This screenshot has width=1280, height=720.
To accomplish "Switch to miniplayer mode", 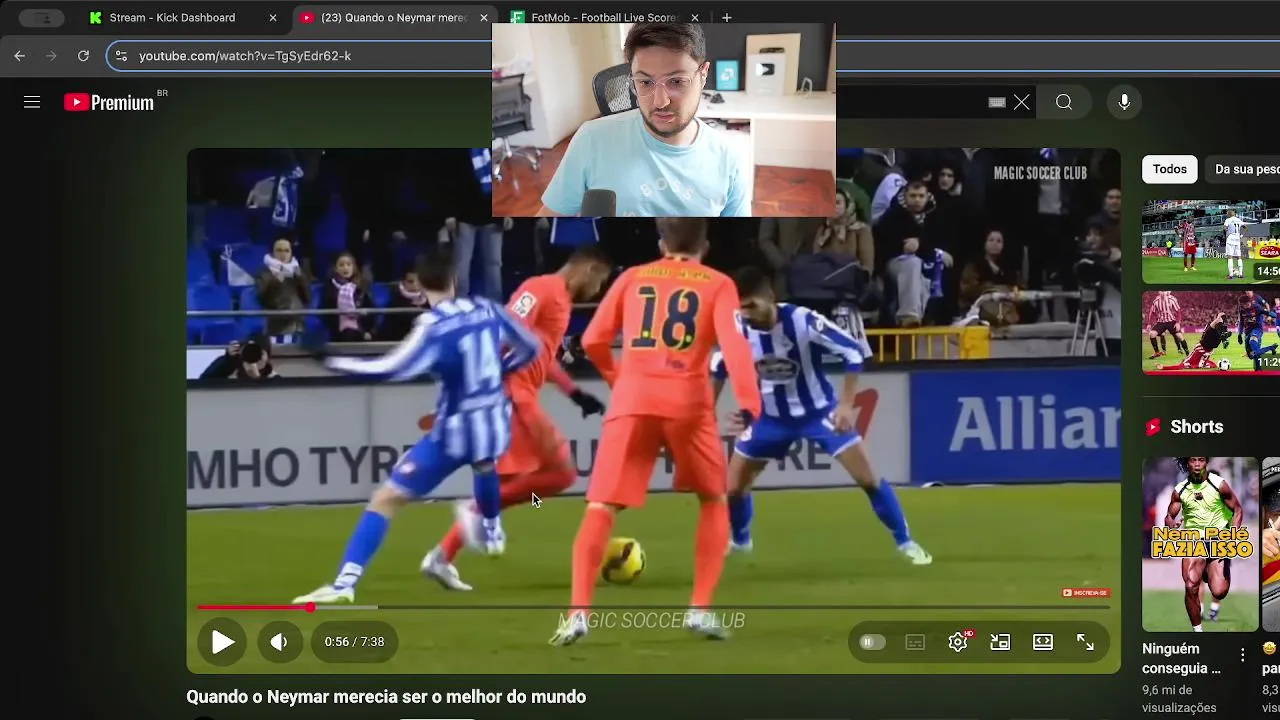I will coord(1000,642).
